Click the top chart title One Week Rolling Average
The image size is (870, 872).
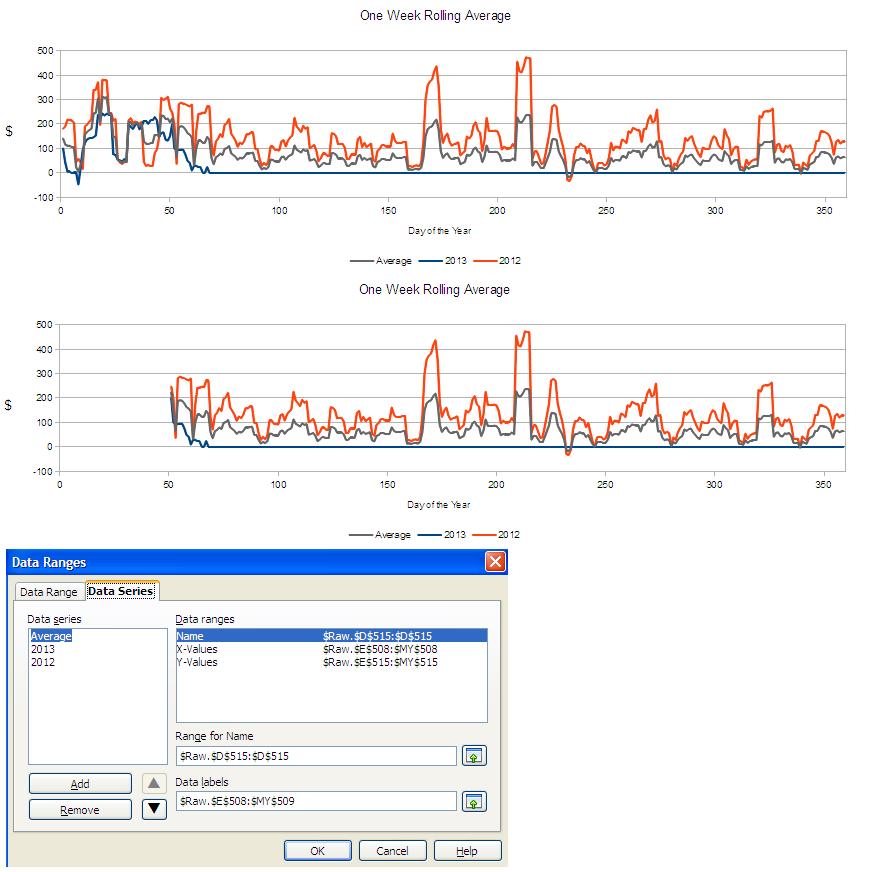(x=435, y=16)
